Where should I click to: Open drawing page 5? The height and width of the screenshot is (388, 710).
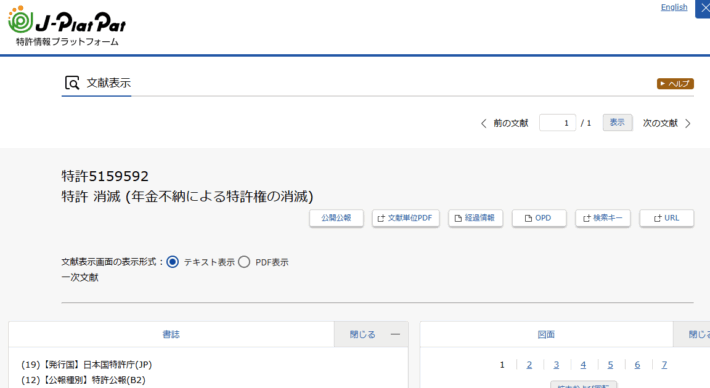pyautogui.click(x=610, y=365)
